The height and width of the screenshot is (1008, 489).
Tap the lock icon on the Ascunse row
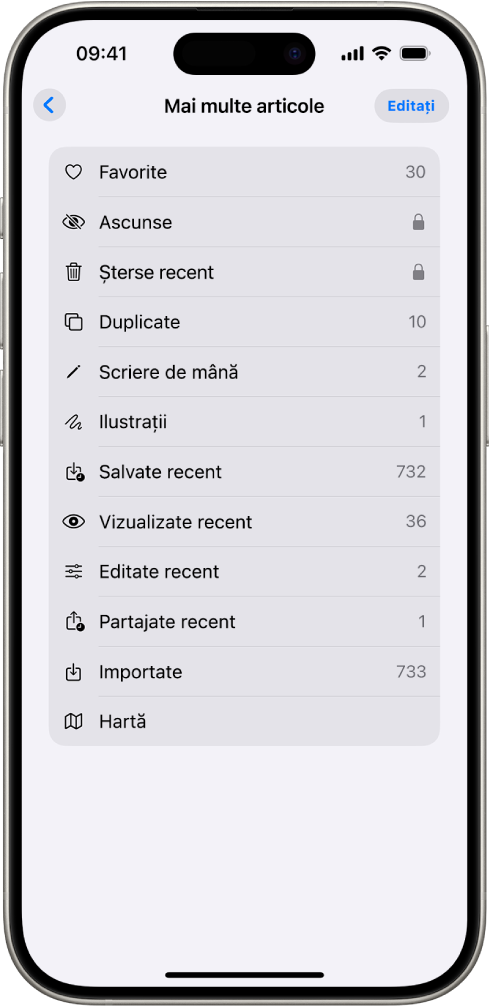tap(418, 222)
